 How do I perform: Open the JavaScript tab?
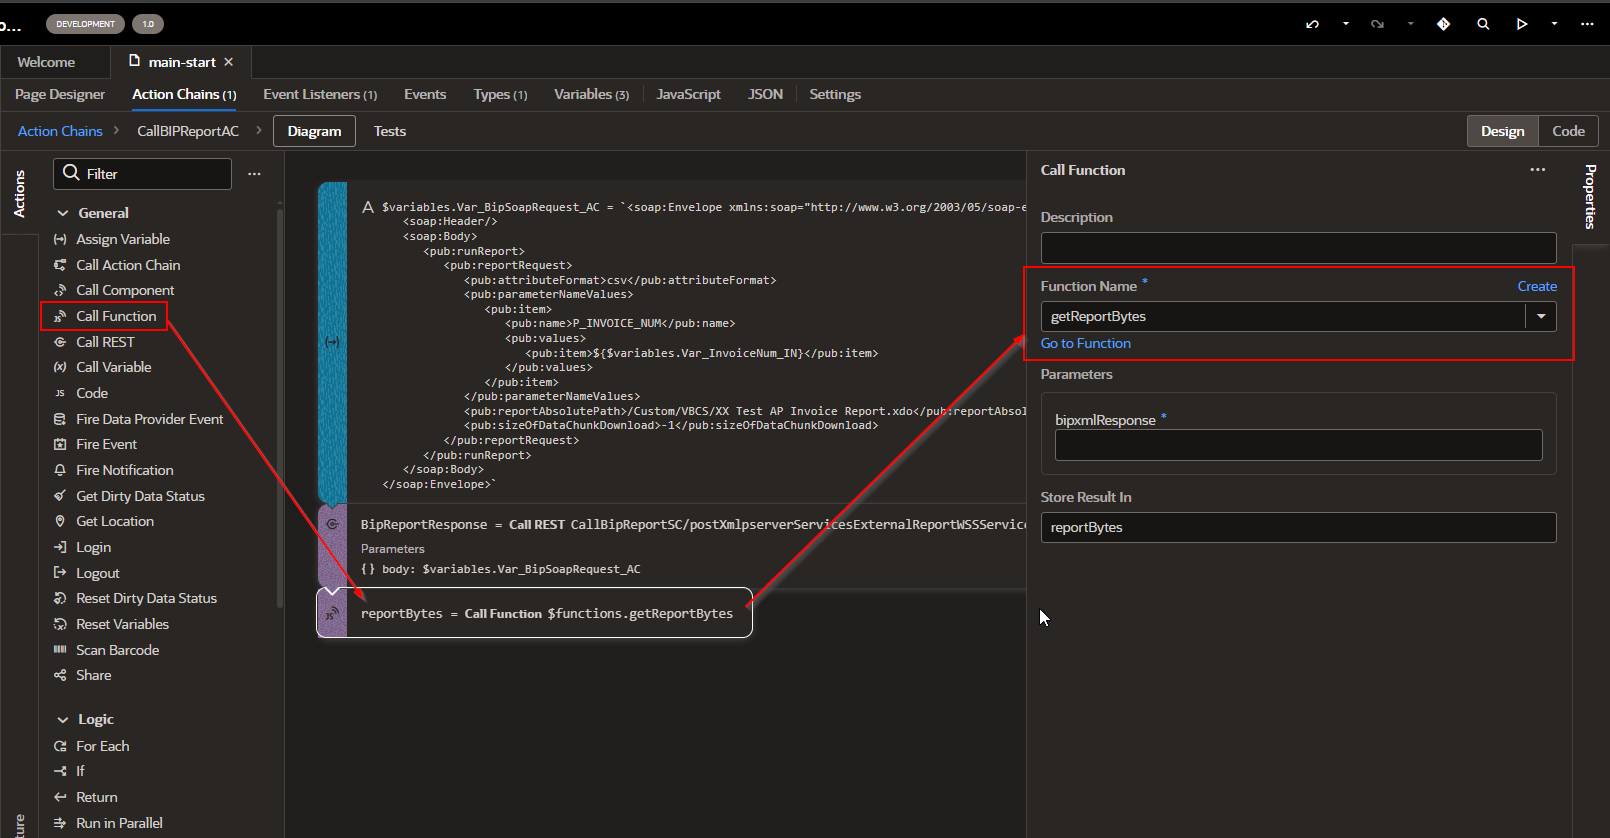(x=688, y=94)
